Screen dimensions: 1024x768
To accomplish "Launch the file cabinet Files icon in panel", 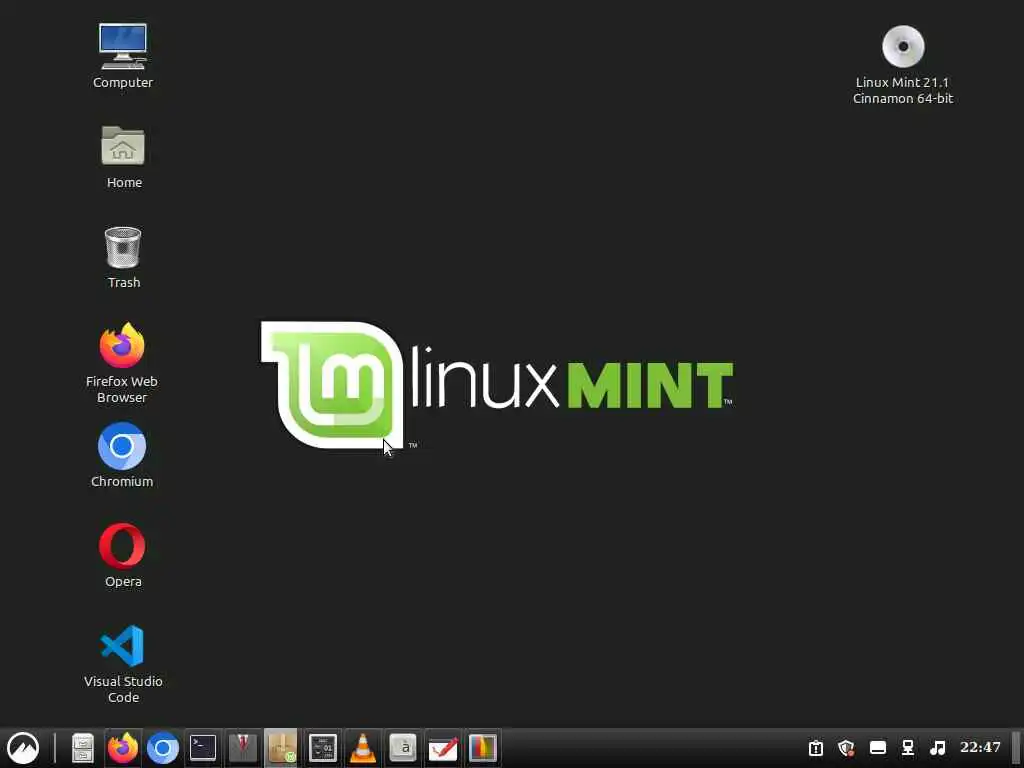I will [x=83, y=748].
